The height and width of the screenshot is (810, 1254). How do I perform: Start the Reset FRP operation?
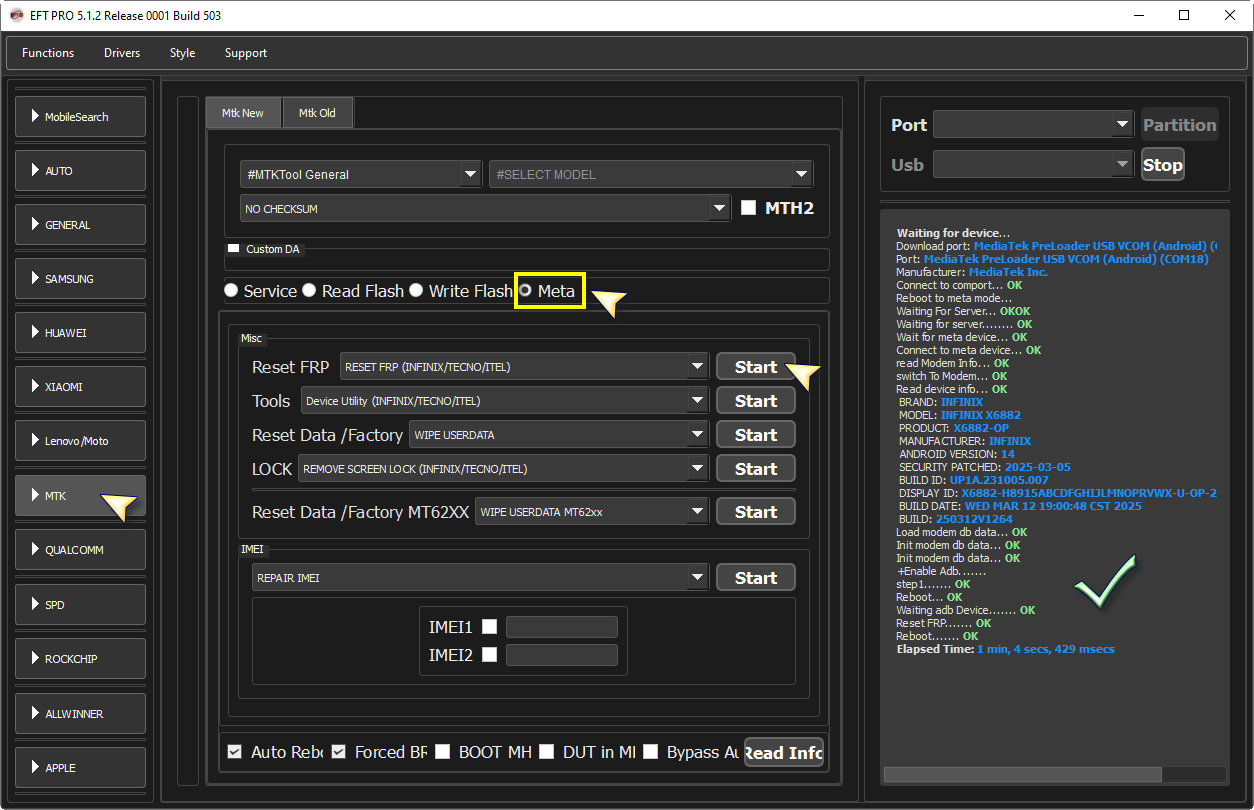click(x=756, y=367)
